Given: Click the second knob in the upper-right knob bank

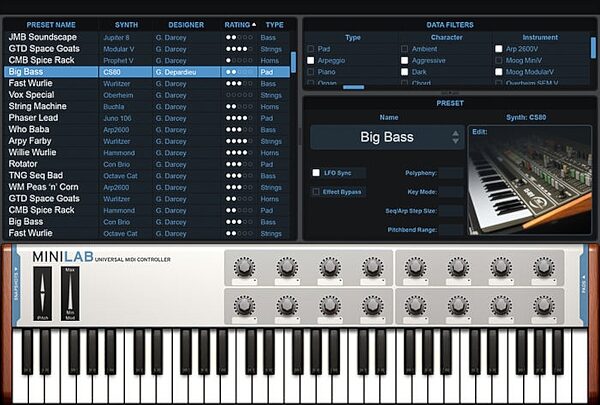Looking at the screenshot, I should pos(458,267).
